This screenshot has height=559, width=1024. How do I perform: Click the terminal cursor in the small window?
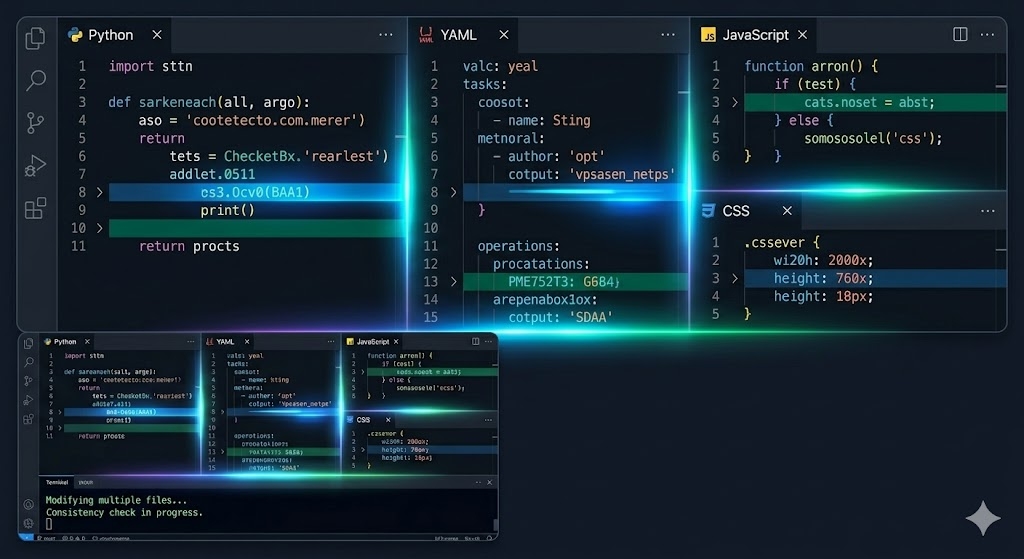click(x=48, y=524)
